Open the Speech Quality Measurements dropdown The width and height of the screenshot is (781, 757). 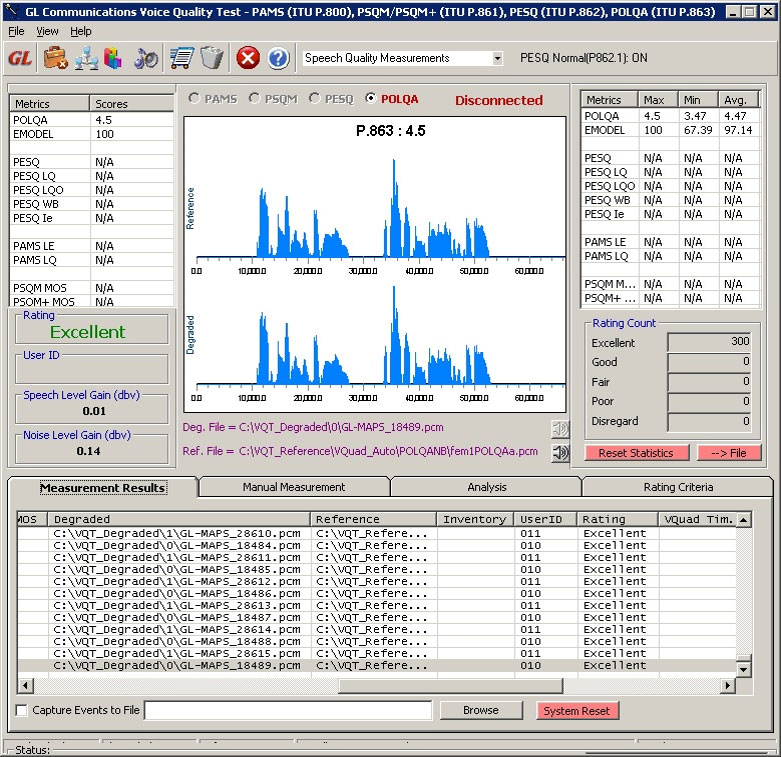pos(497,58)
